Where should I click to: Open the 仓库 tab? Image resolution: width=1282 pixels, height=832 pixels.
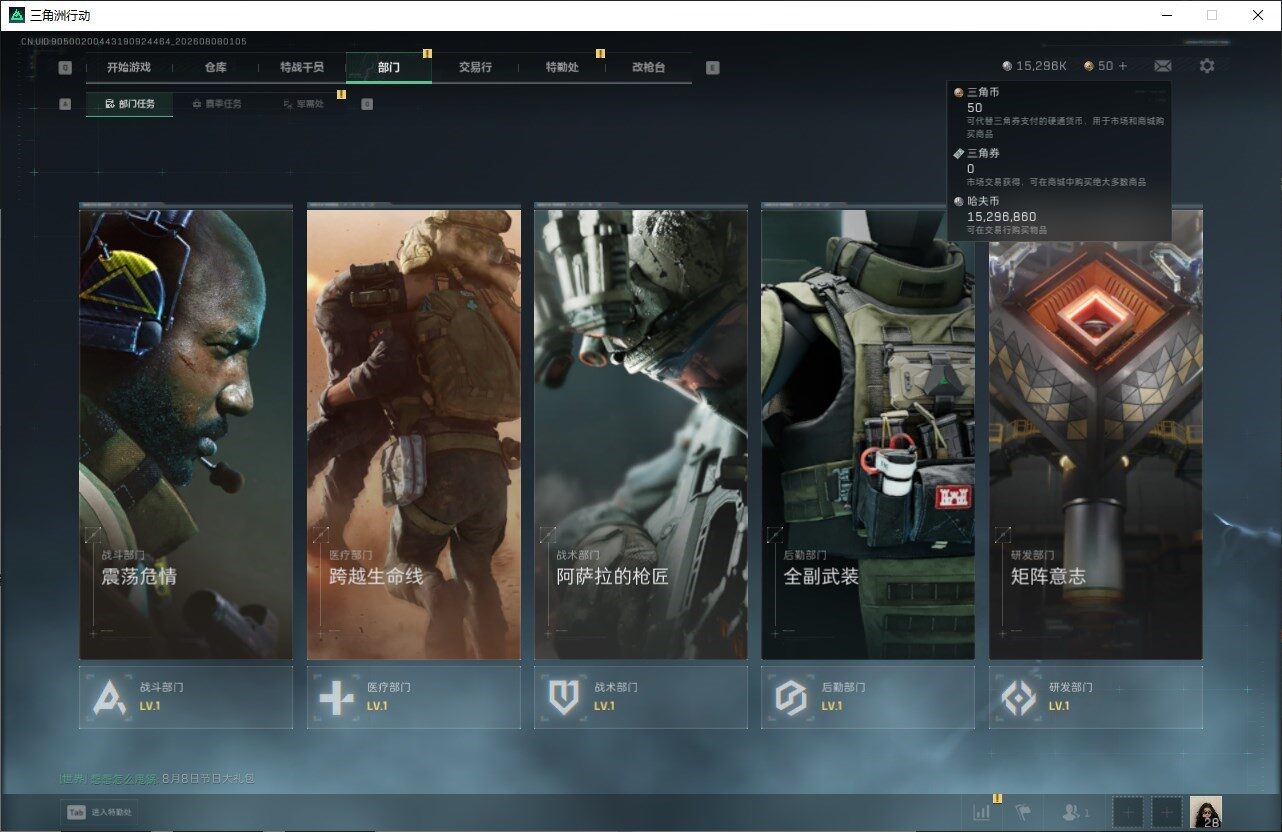pos(215,67)
